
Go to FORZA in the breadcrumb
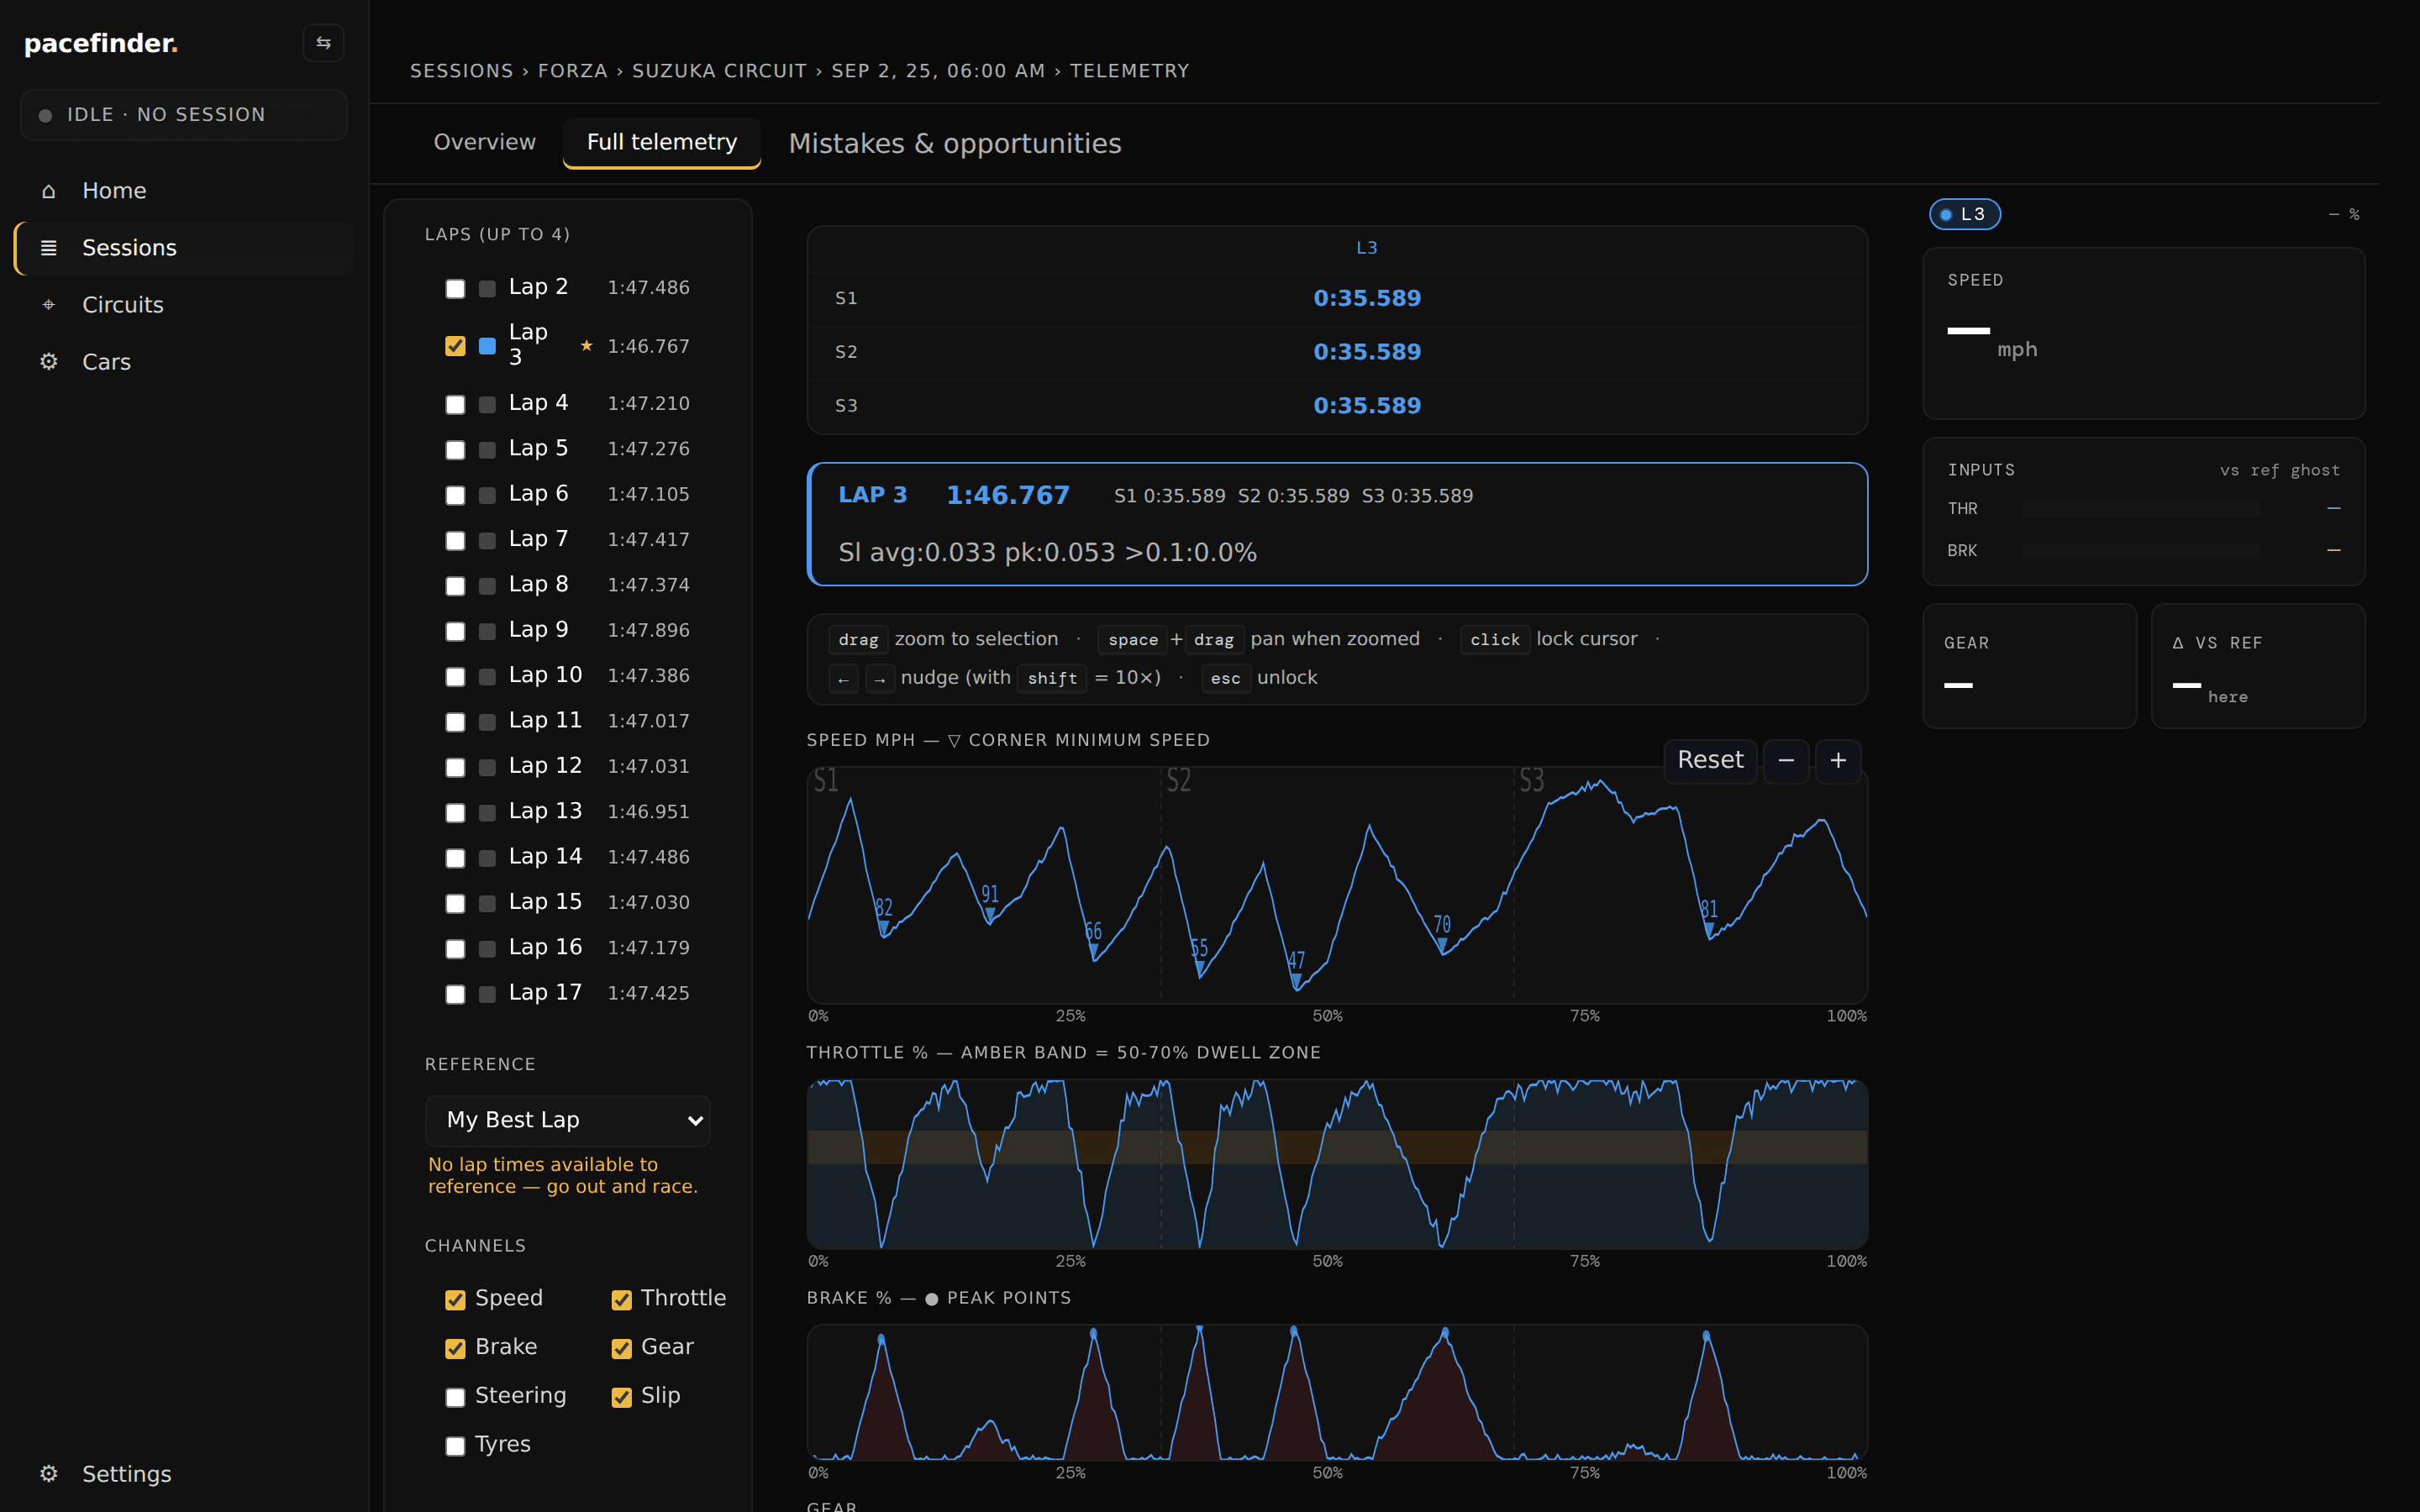click(x=573, y=71)
